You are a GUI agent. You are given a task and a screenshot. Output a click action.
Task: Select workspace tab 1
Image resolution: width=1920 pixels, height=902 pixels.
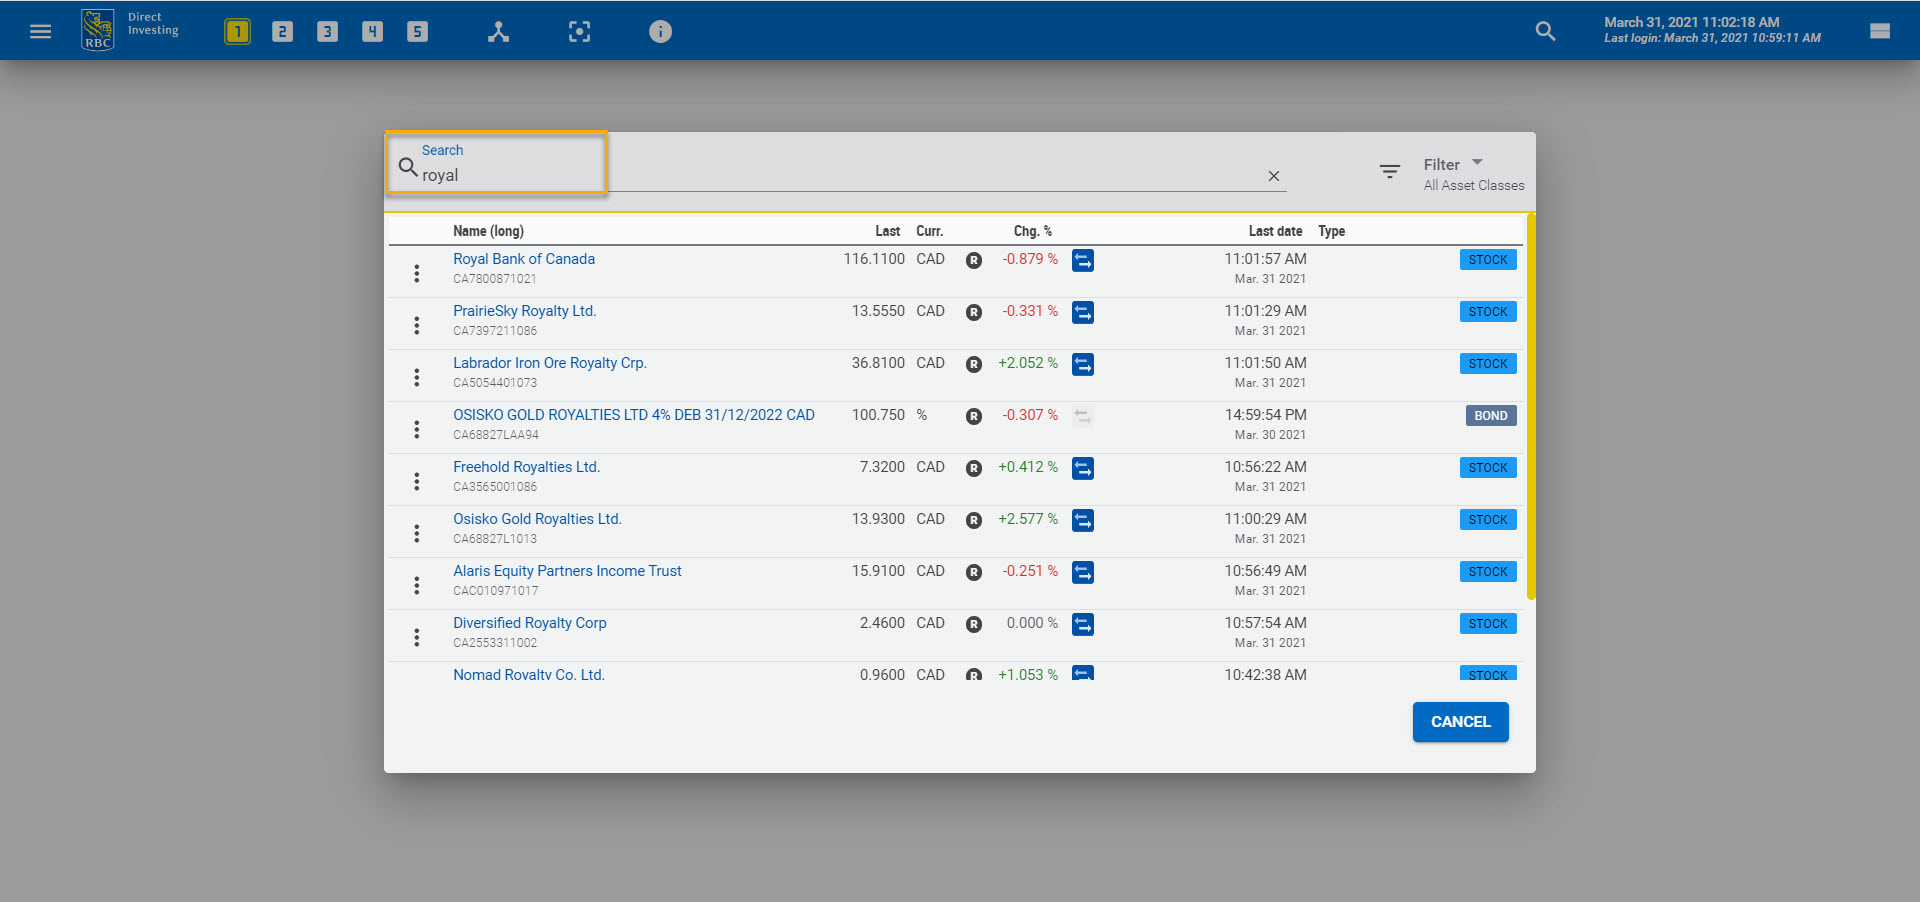237,31
